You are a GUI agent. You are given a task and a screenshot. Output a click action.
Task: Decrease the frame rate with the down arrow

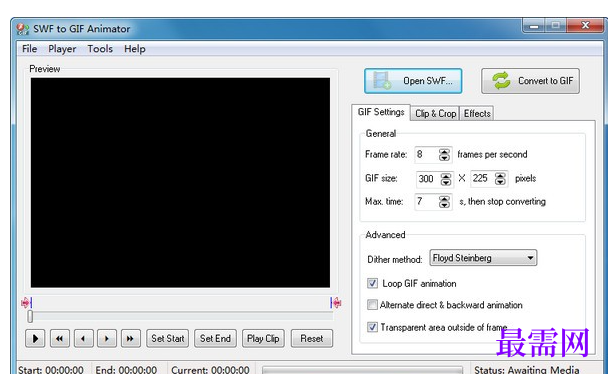point(444,158)
